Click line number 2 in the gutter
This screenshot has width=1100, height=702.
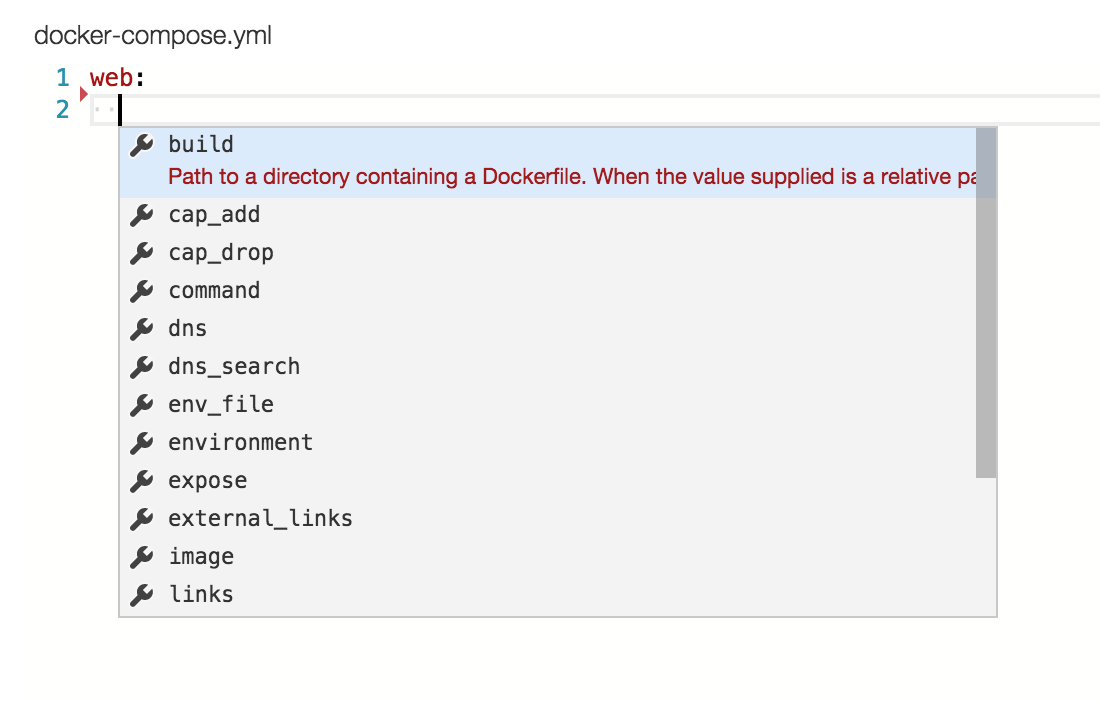(x=63, y=109)
